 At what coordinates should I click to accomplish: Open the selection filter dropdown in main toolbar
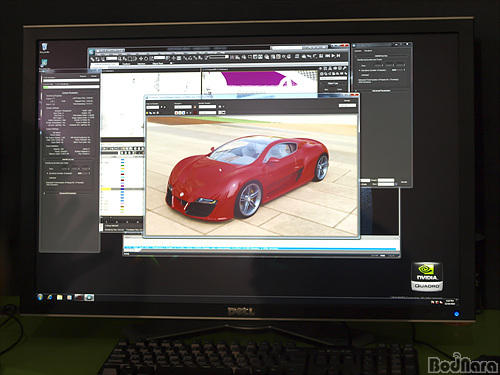(x=112, y=58)
